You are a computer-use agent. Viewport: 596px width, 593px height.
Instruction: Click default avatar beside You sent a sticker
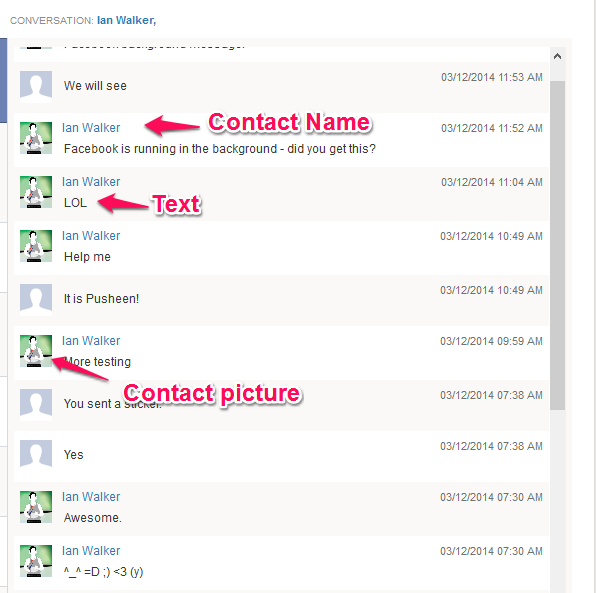(x=36, y=404)
